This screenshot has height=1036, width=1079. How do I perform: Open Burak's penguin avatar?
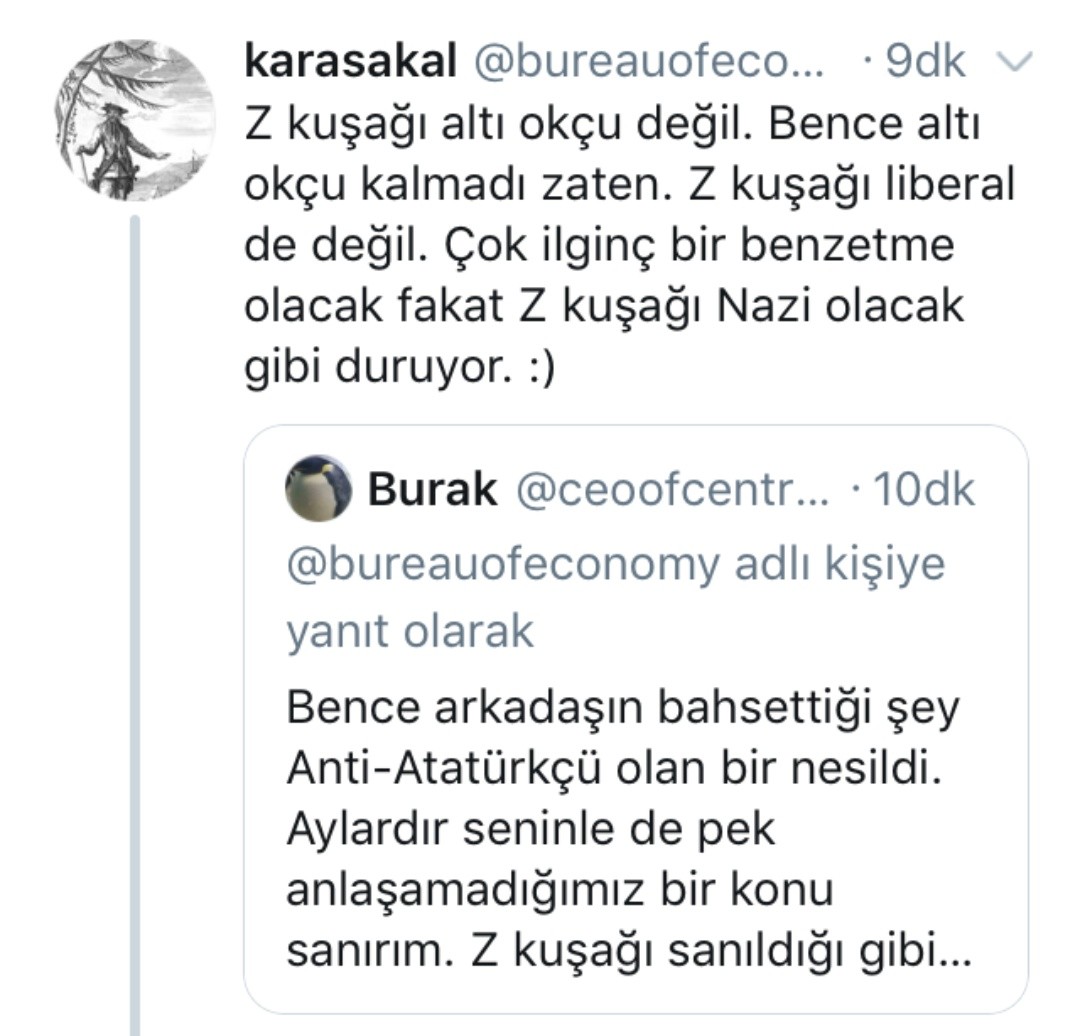point(318,489)
